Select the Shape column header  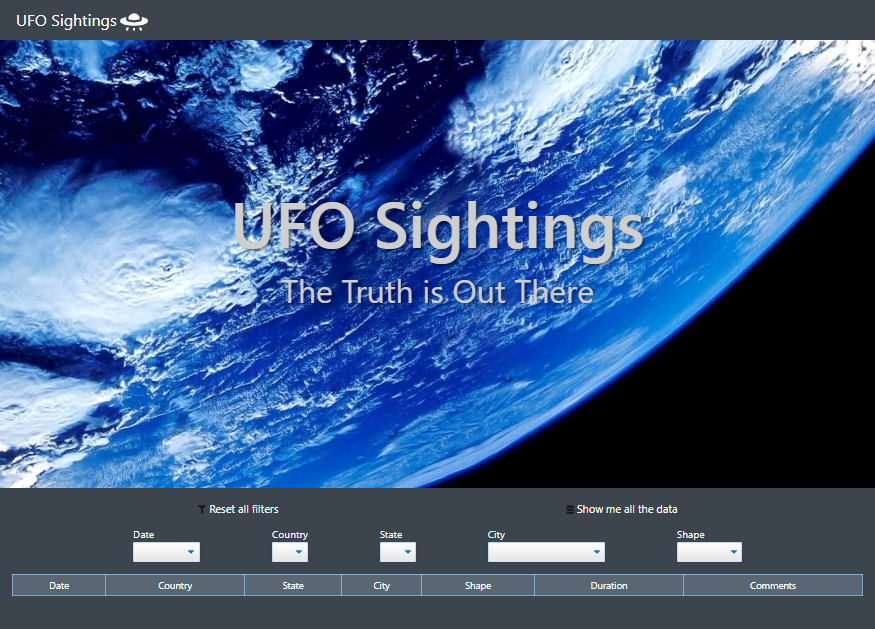pyautogui.click(x=478, y=586)
